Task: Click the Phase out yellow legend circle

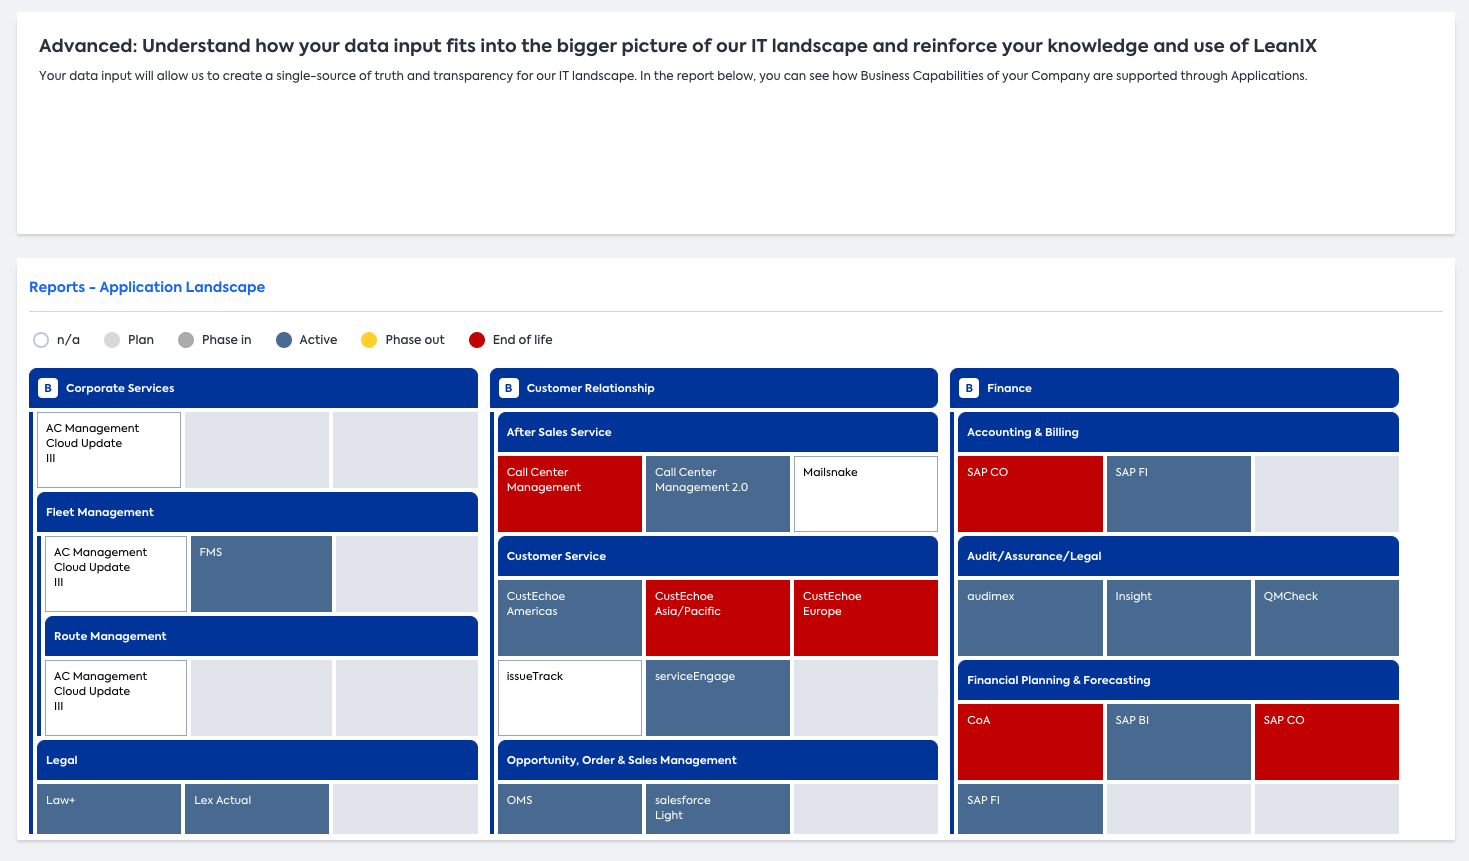Action: 369,340
